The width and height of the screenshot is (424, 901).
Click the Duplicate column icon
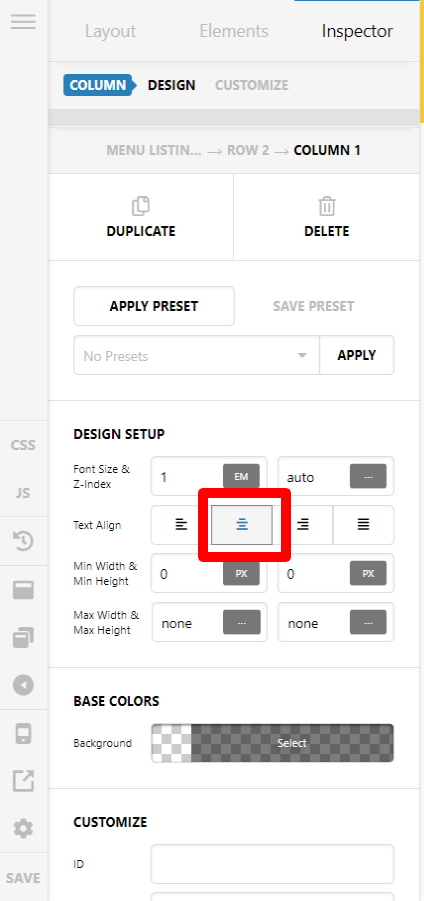[141, 206]
